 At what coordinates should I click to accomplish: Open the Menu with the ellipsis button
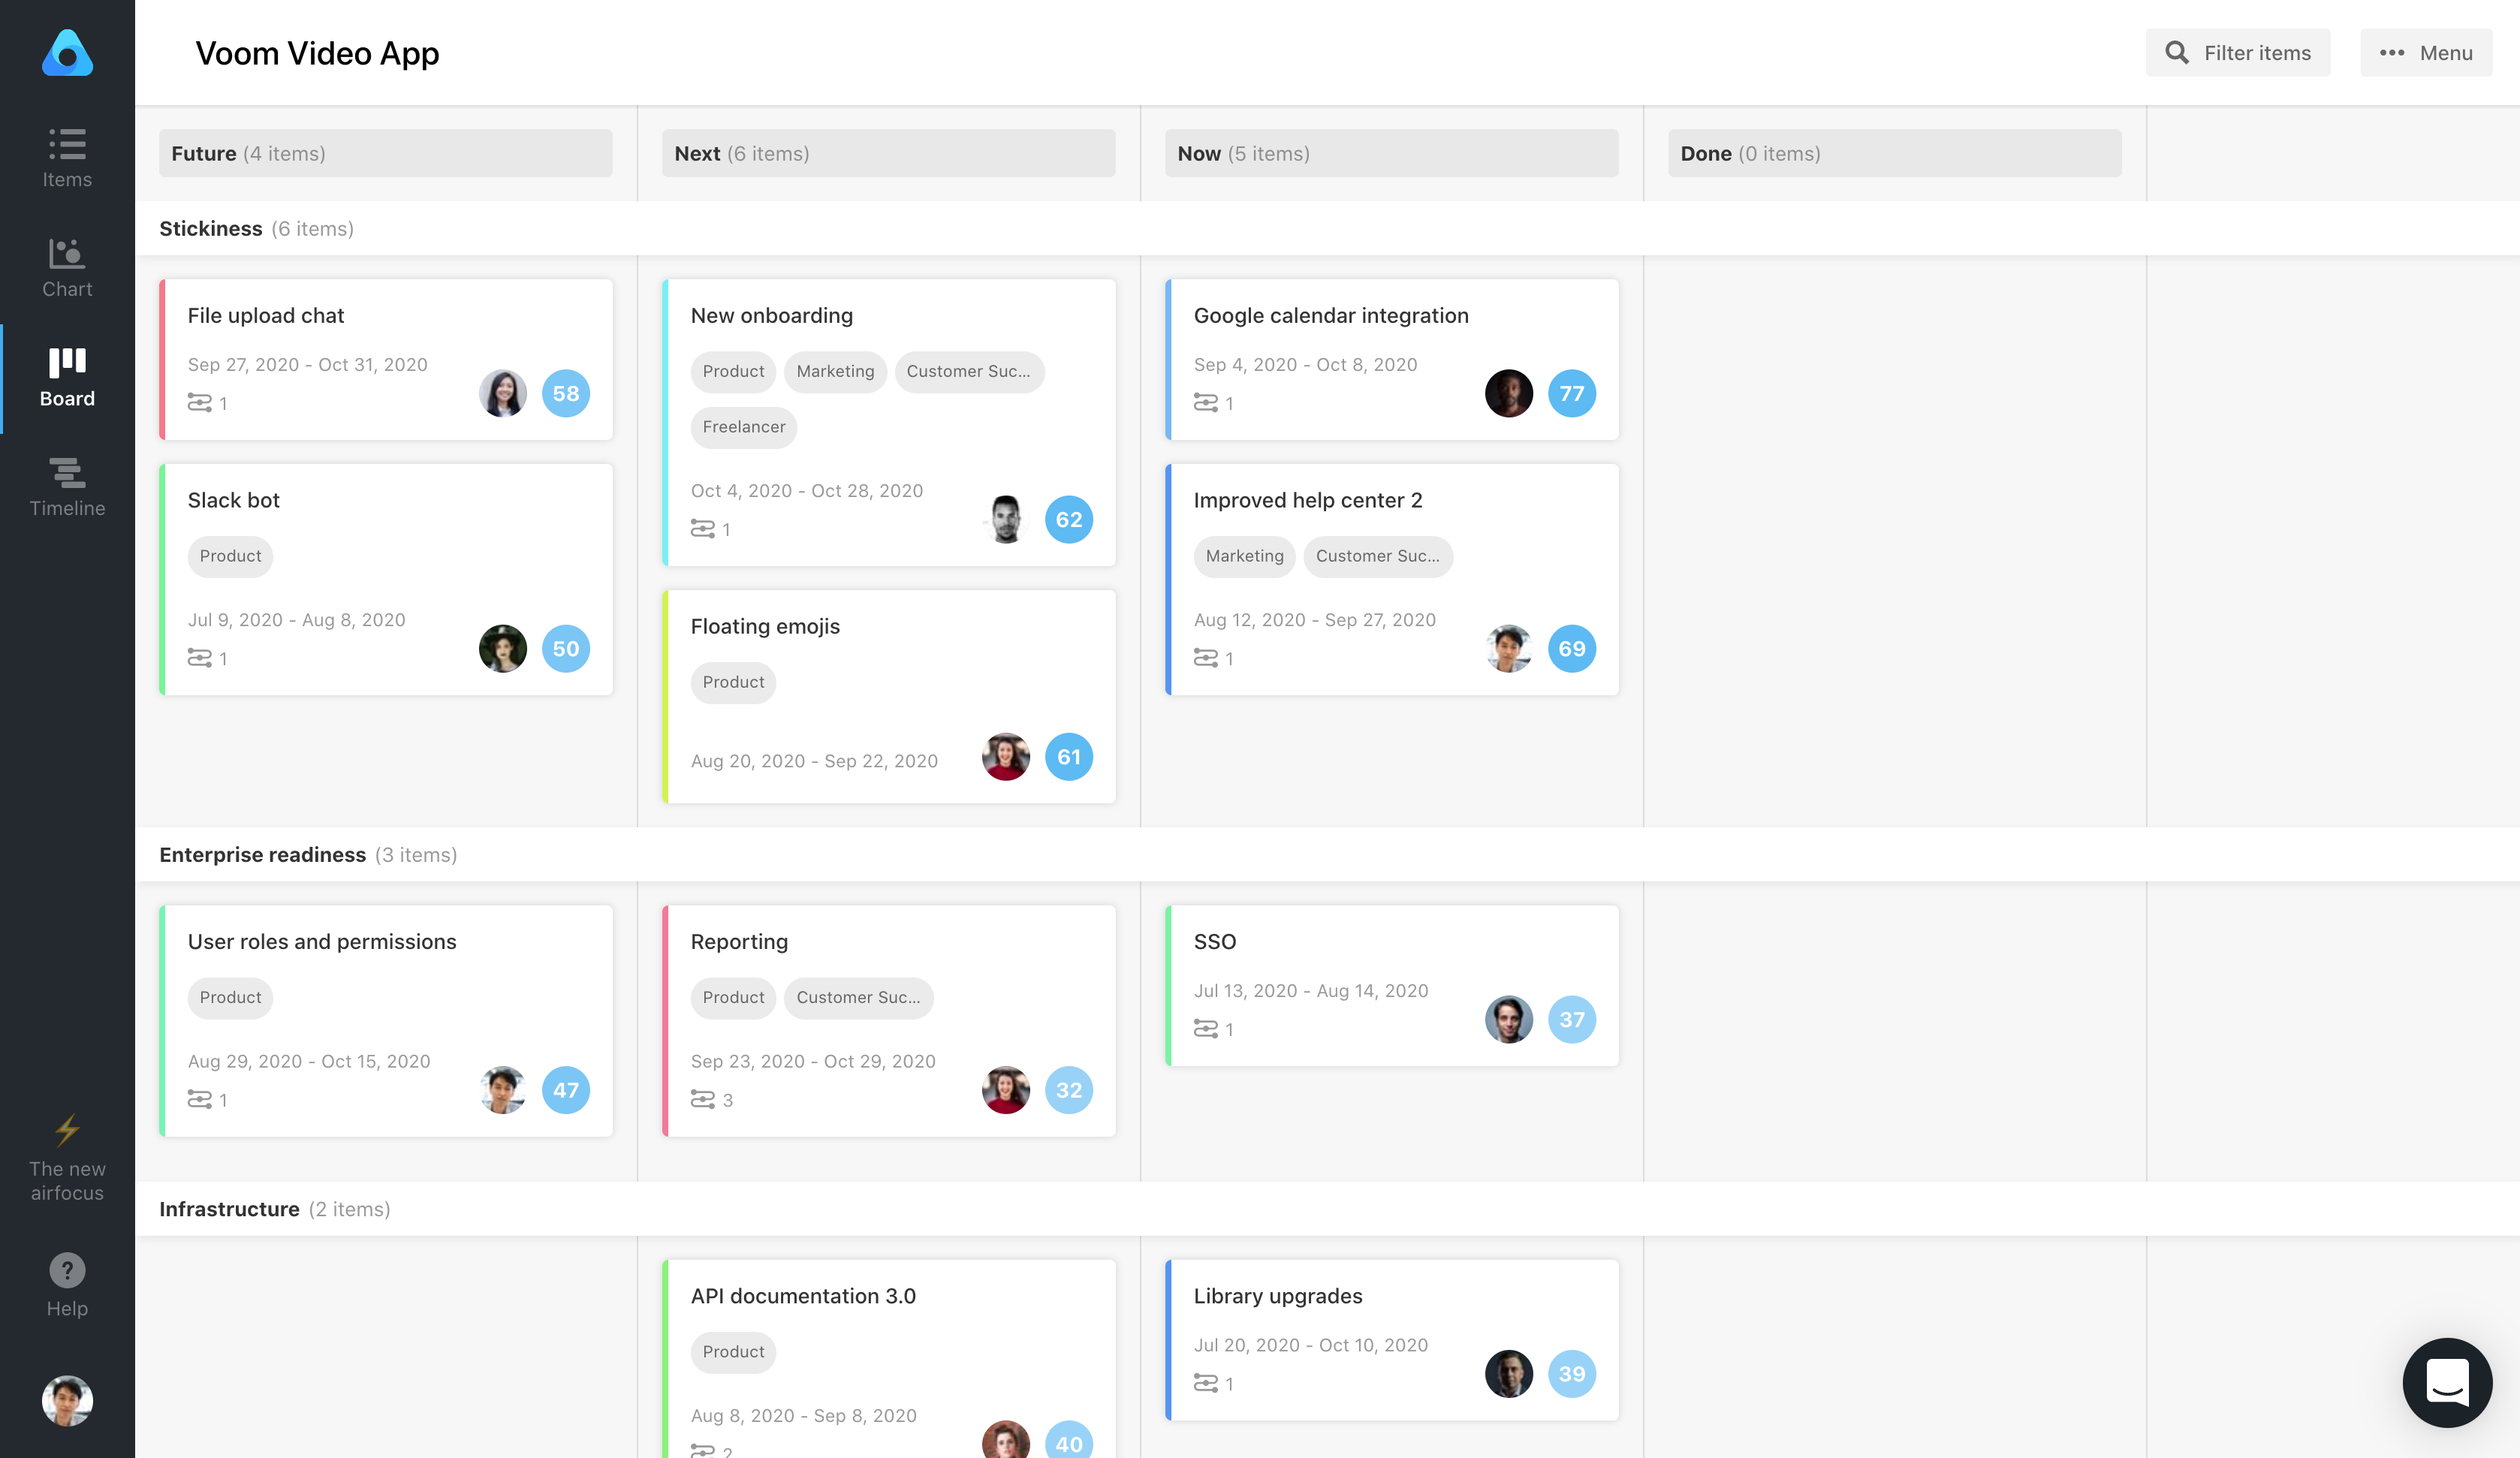(2392, 53)
